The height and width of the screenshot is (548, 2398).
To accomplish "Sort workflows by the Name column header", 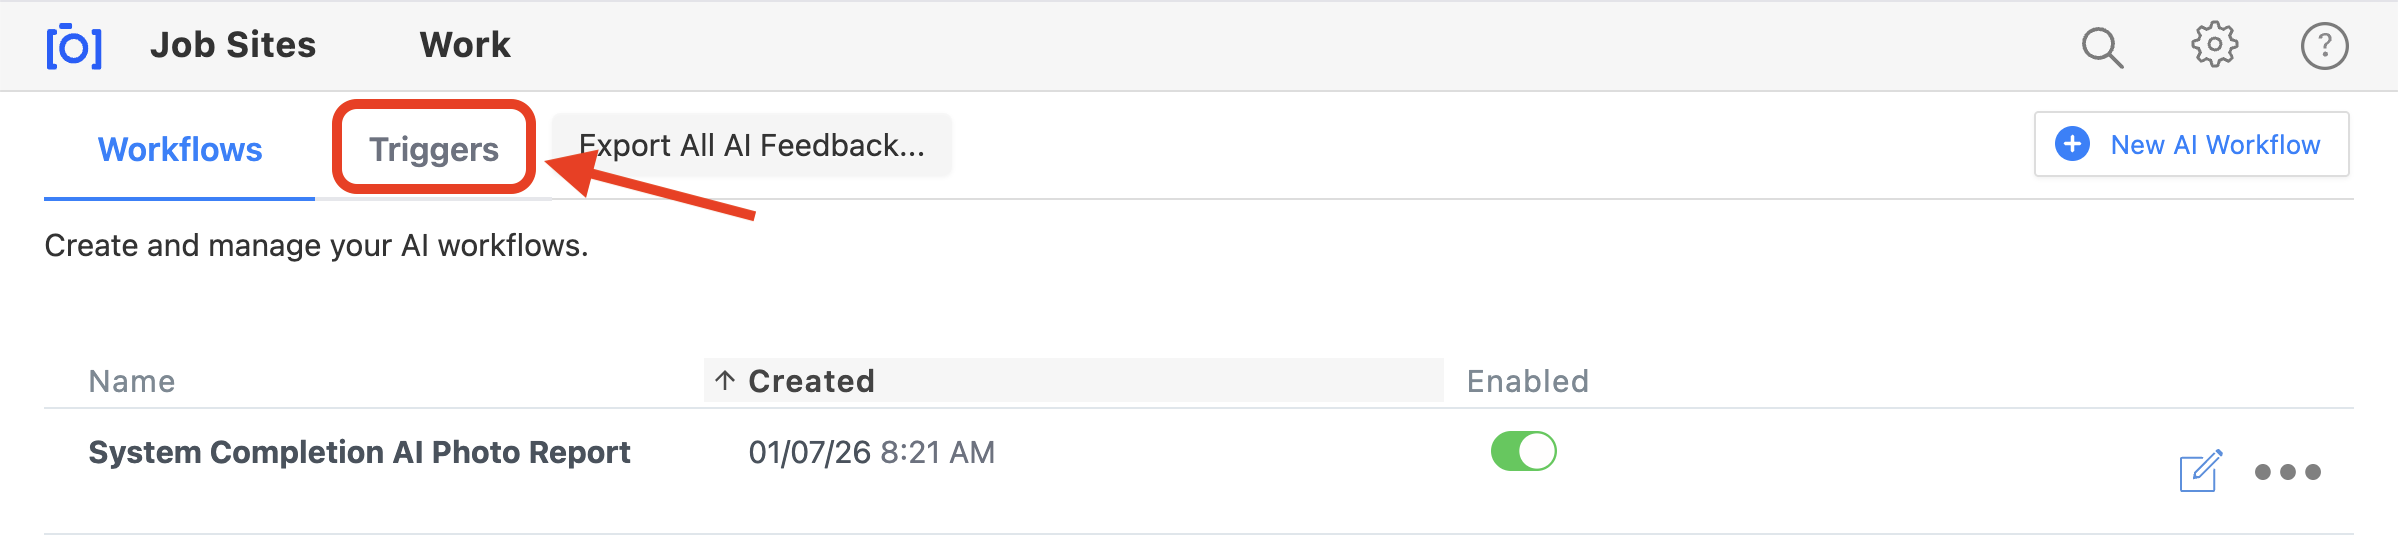I will point(132,381).
